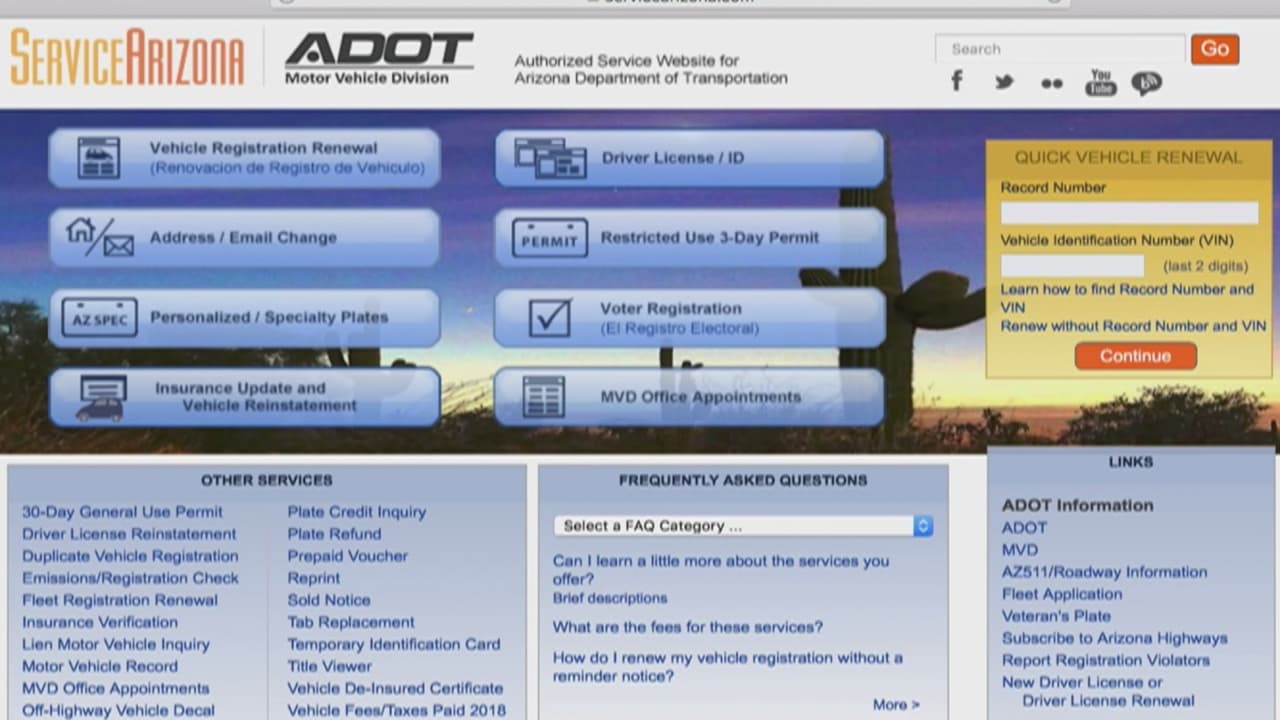Screen dimensions: 1280x720
Task: Click the Renew without Record Number and VIN link
Action: [x=1133, y=326]
